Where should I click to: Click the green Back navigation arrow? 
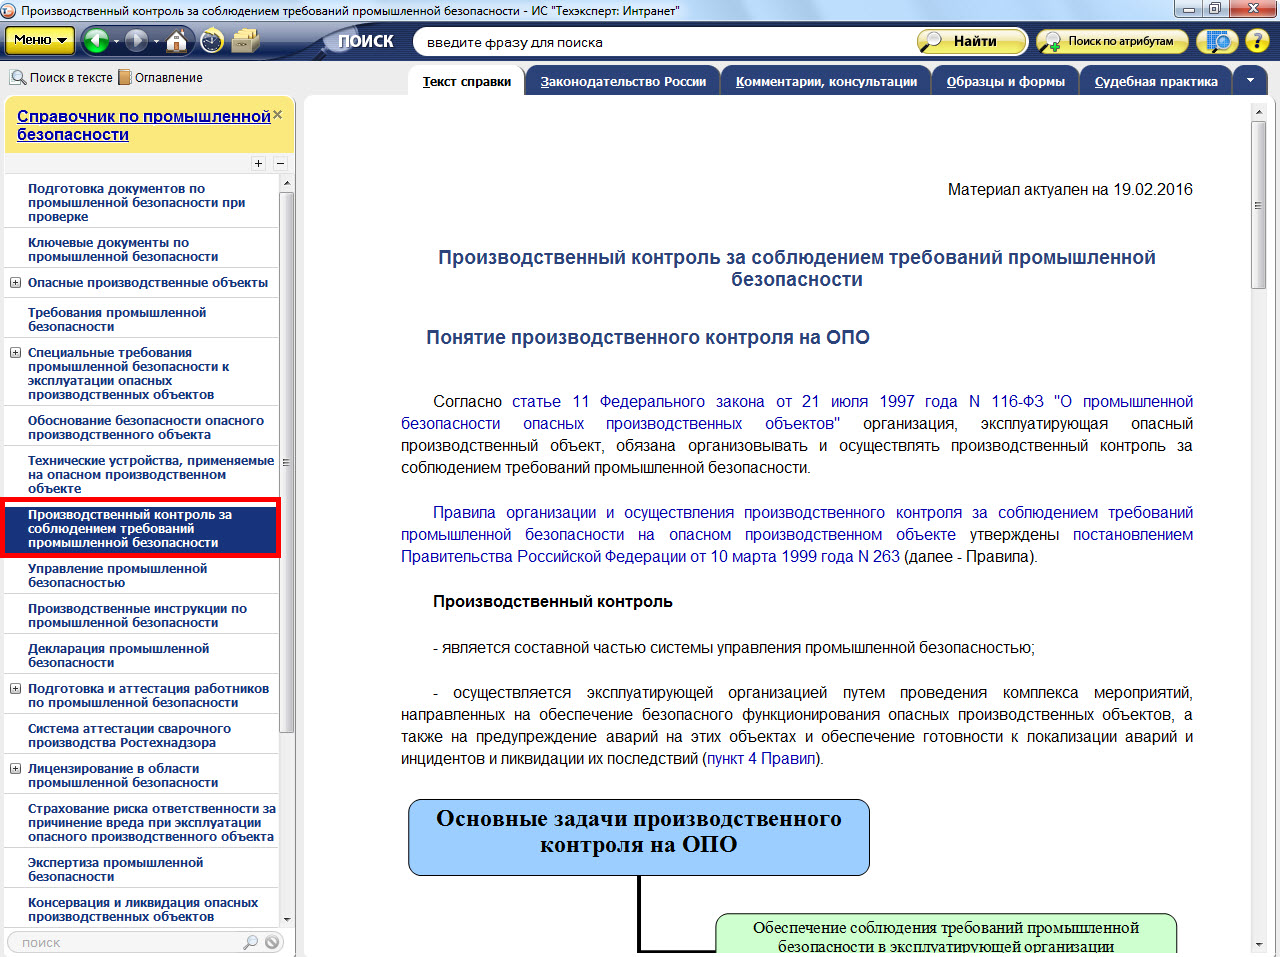click(96, 41)
